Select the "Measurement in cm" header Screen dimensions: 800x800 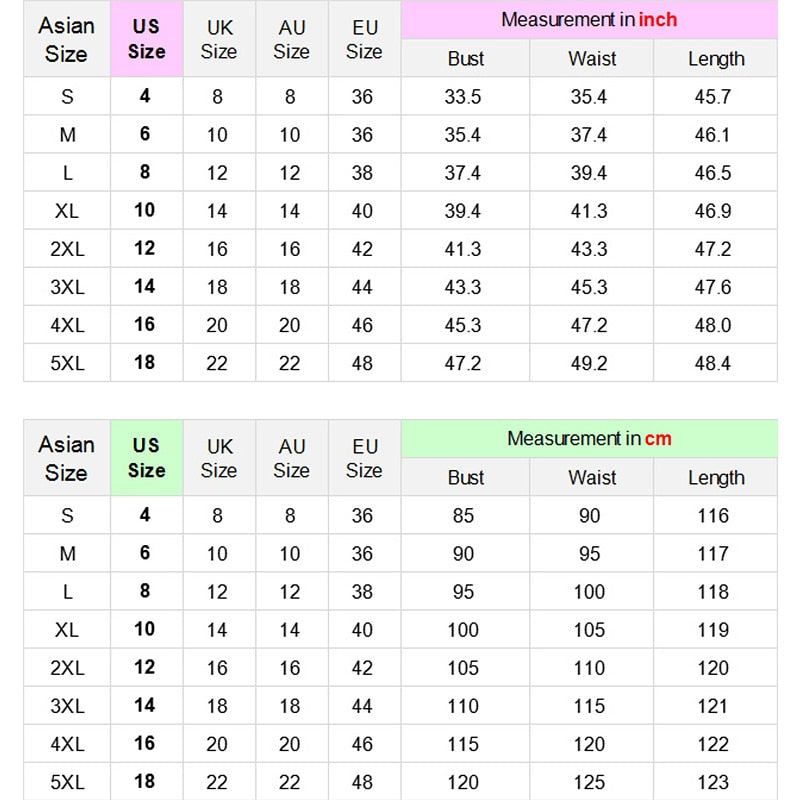589,439
